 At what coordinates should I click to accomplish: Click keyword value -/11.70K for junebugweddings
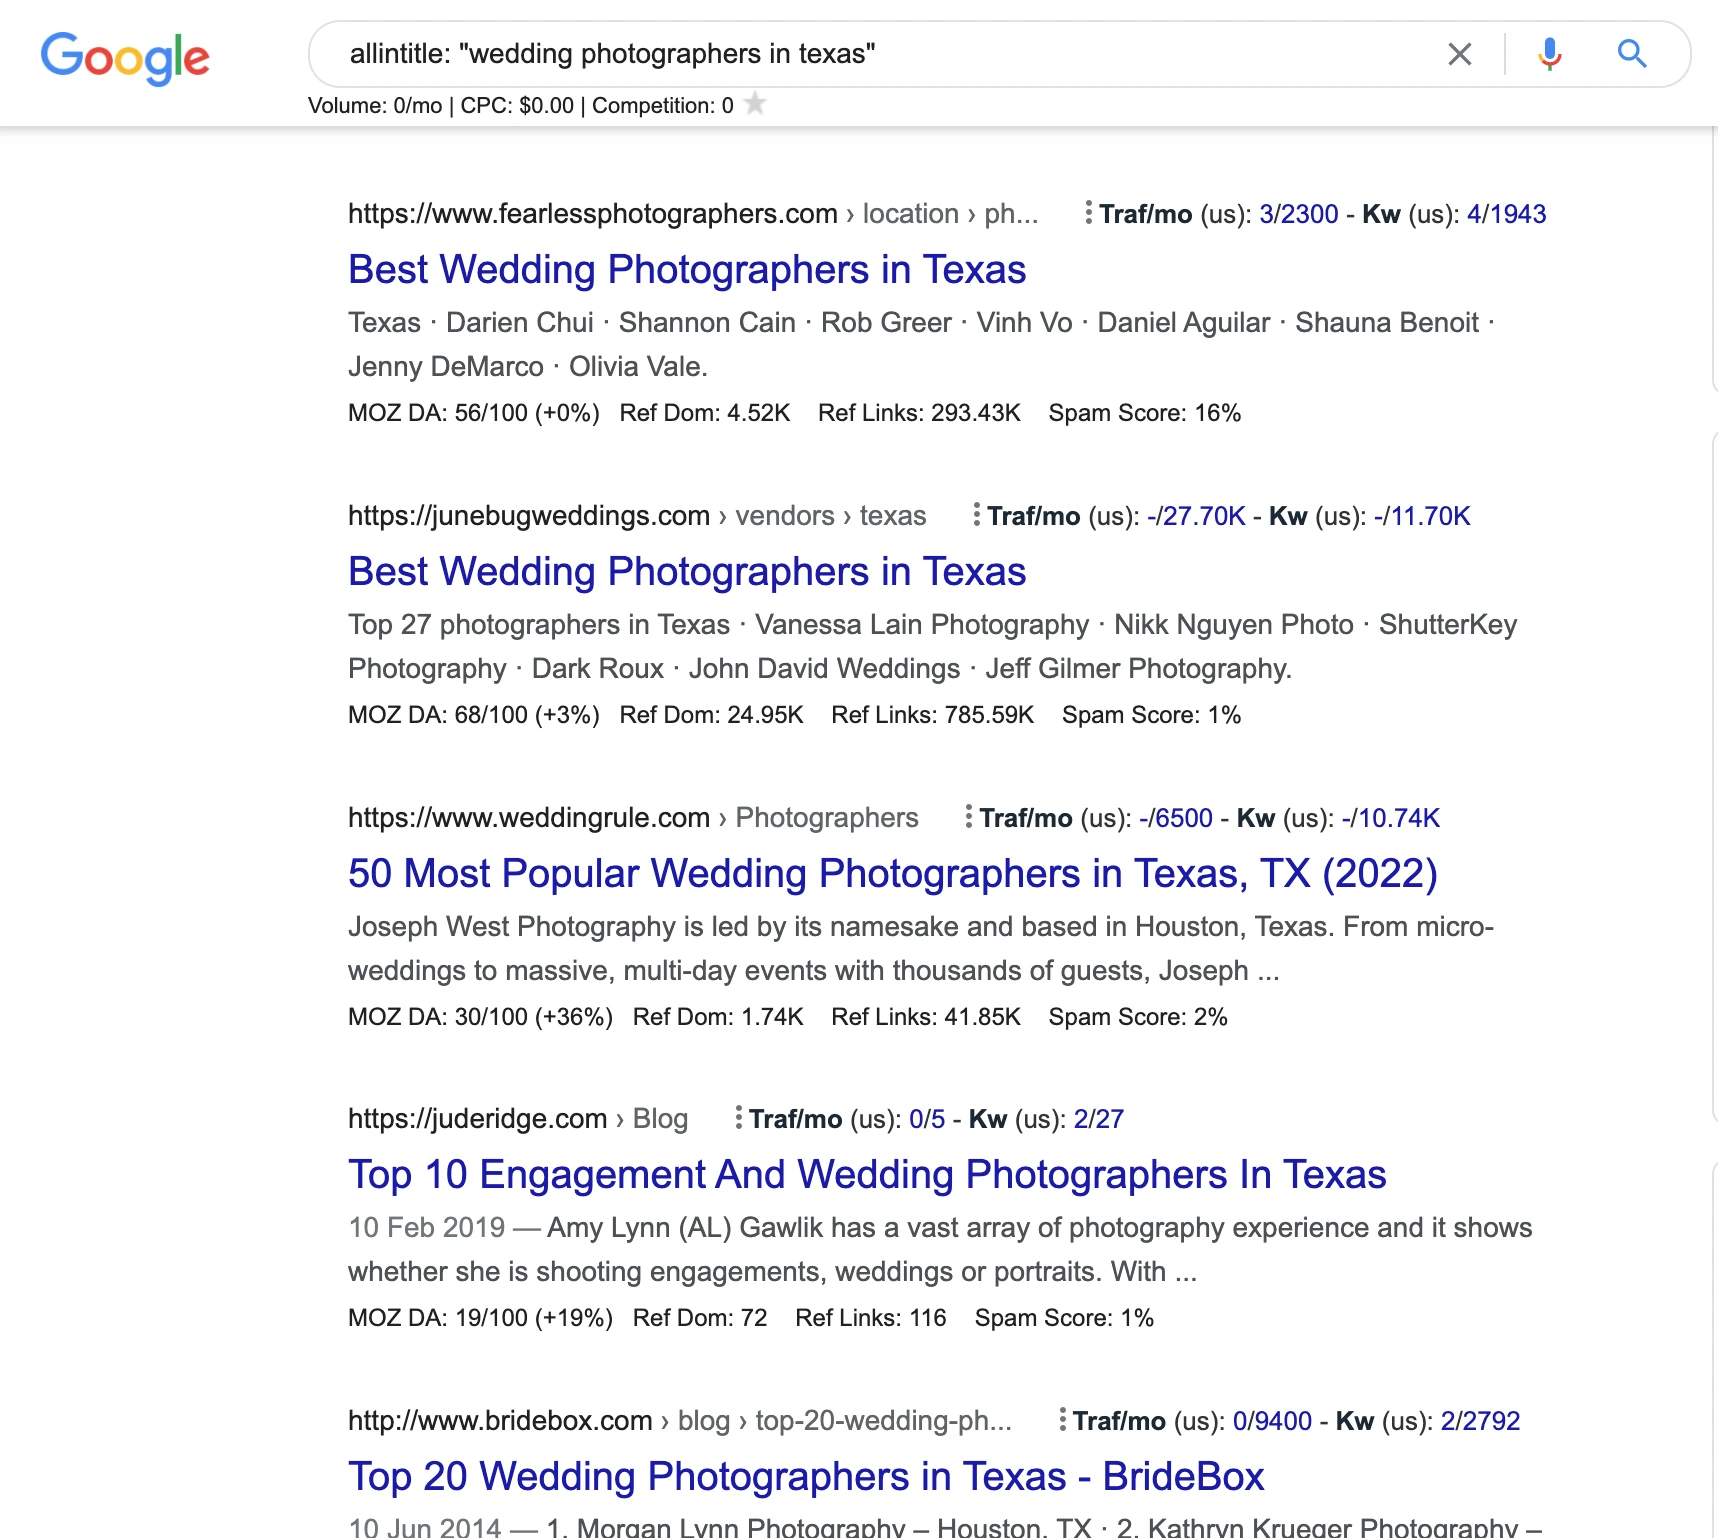[x=1422, y=516]
